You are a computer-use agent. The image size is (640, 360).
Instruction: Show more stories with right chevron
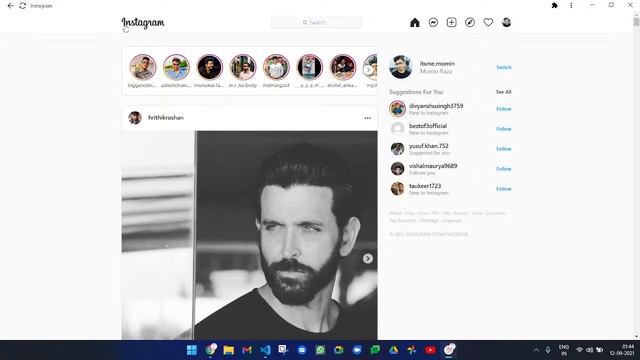point(368,70)
